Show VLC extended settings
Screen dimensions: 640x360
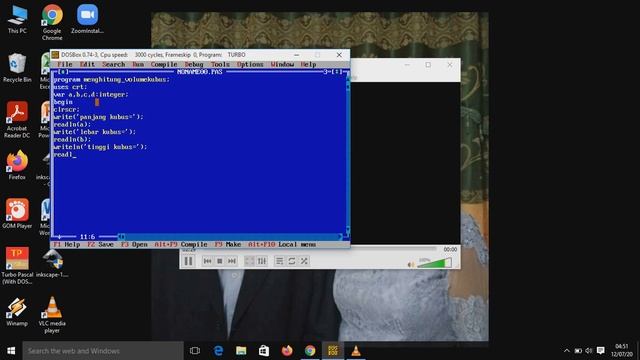pos(262,261)
